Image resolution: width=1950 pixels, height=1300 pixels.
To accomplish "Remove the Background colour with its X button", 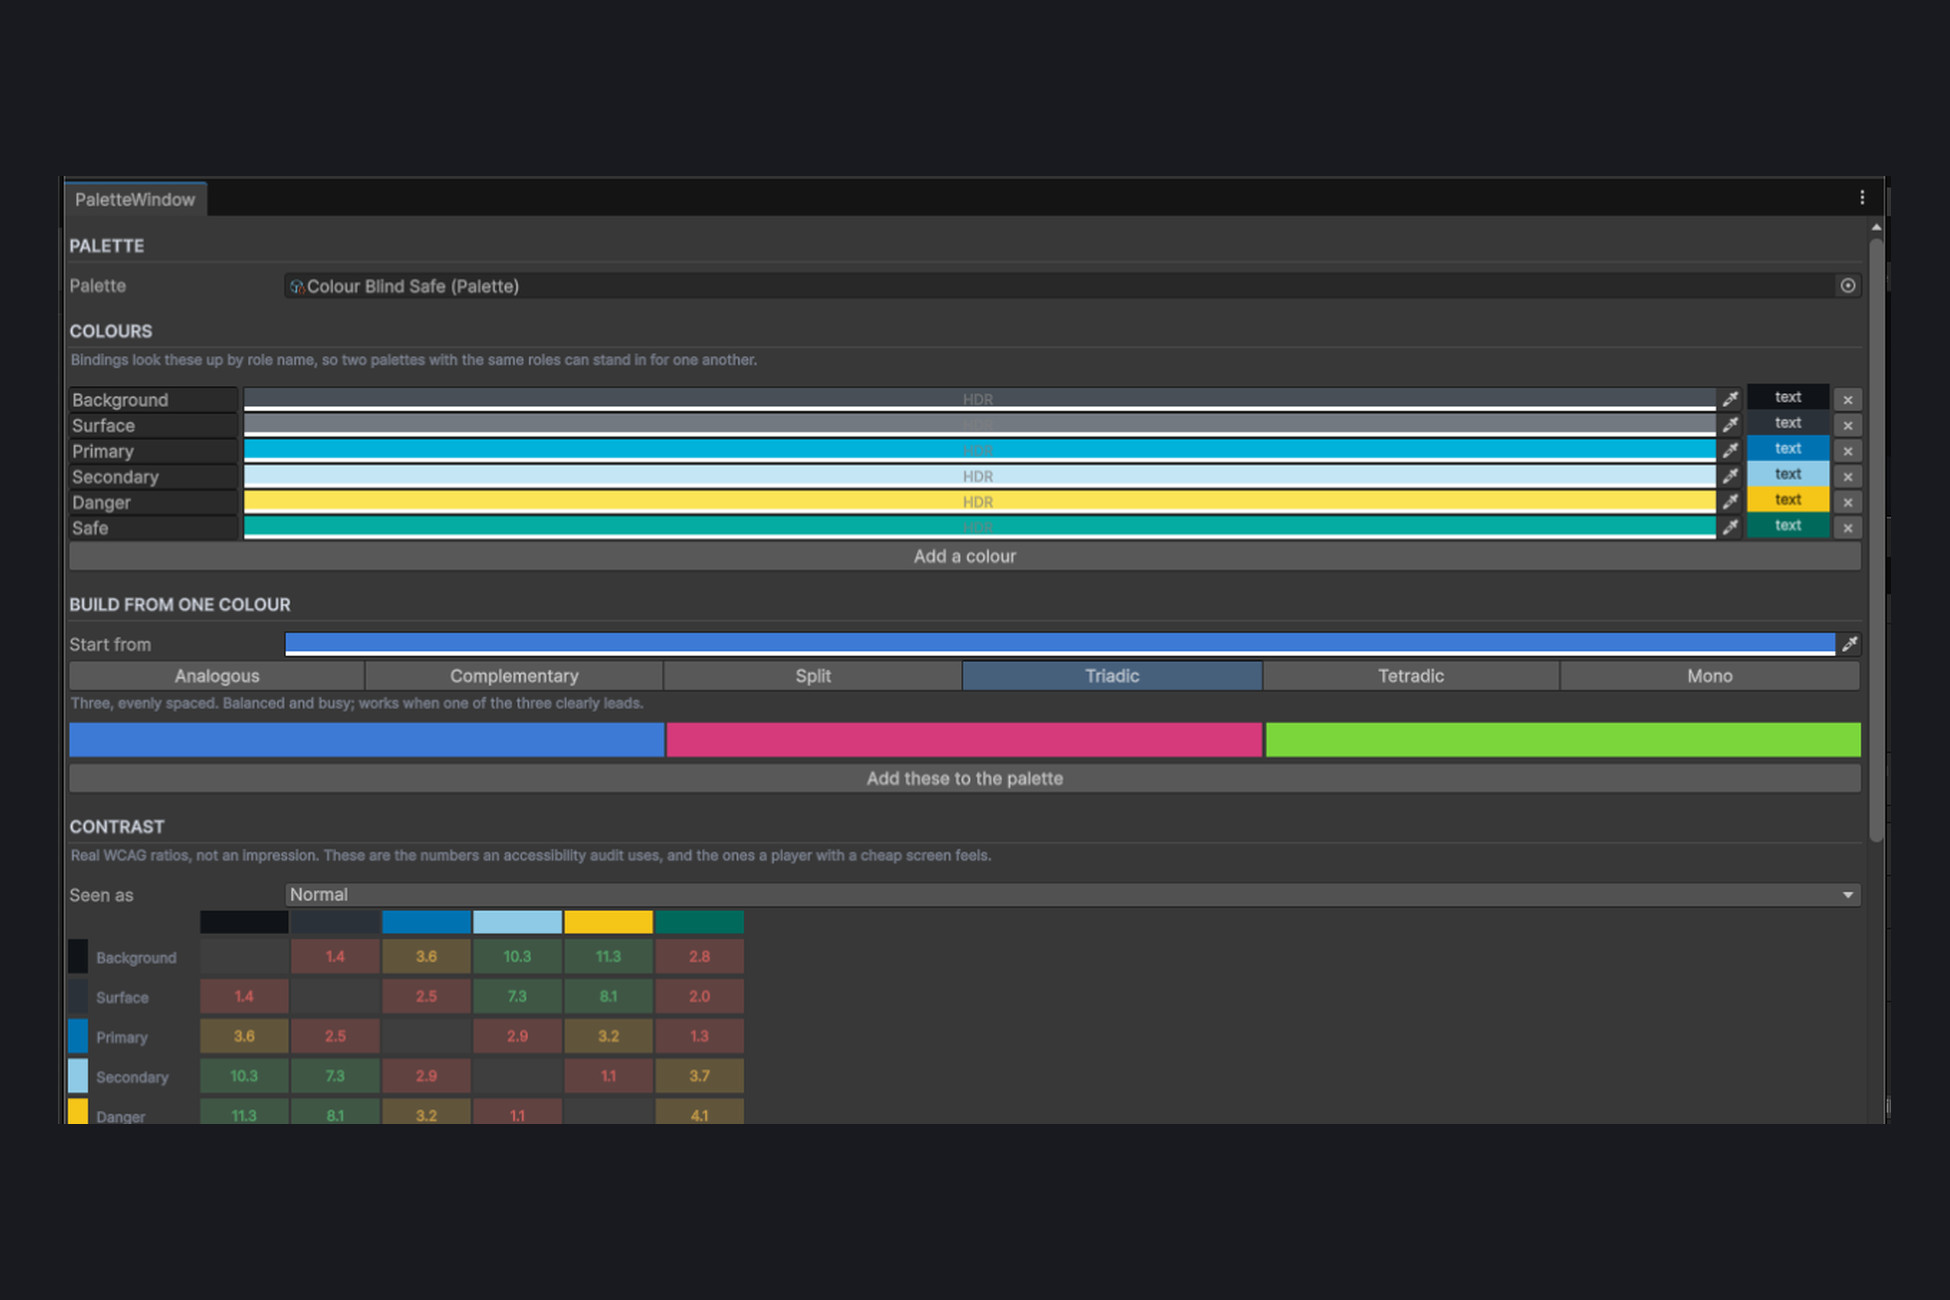I will 1848,399.
